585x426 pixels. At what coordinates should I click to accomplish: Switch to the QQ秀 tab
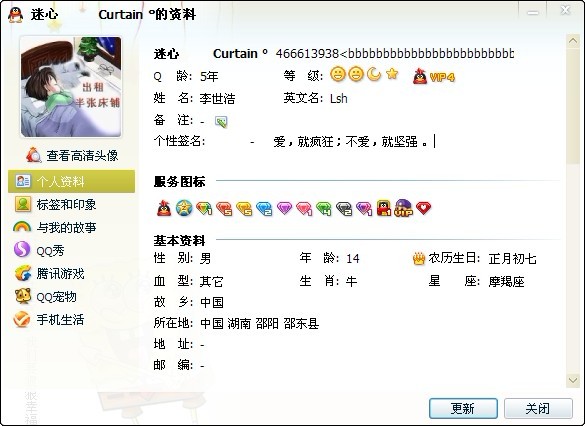click(71, 250)
